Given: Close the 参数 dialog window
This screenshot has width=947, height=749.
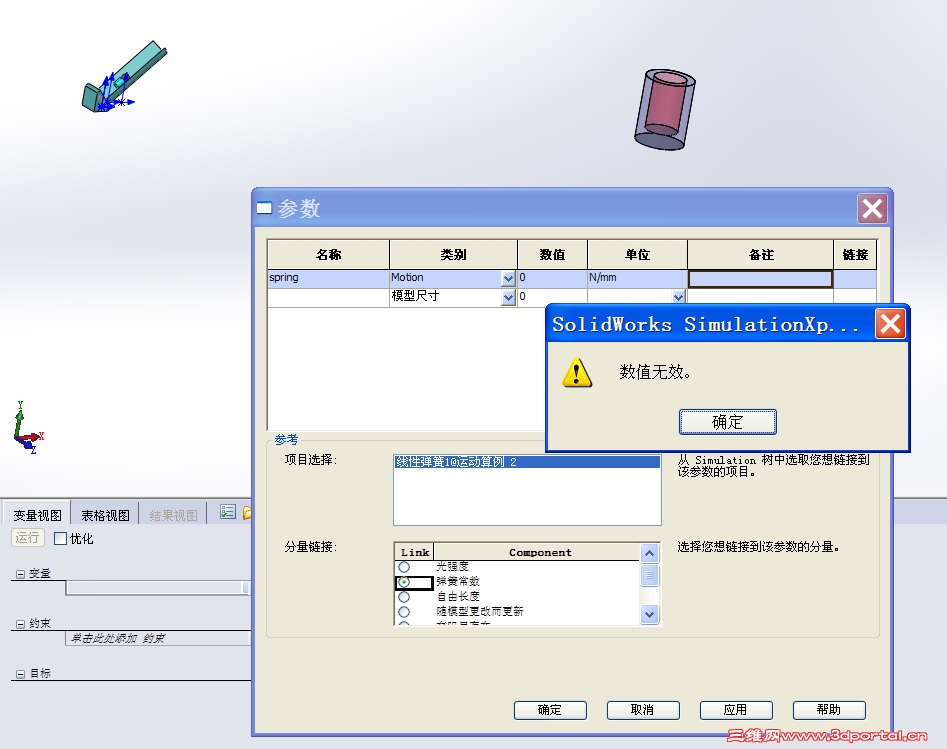Looking at the screenshot, I should tap(872, 209).
